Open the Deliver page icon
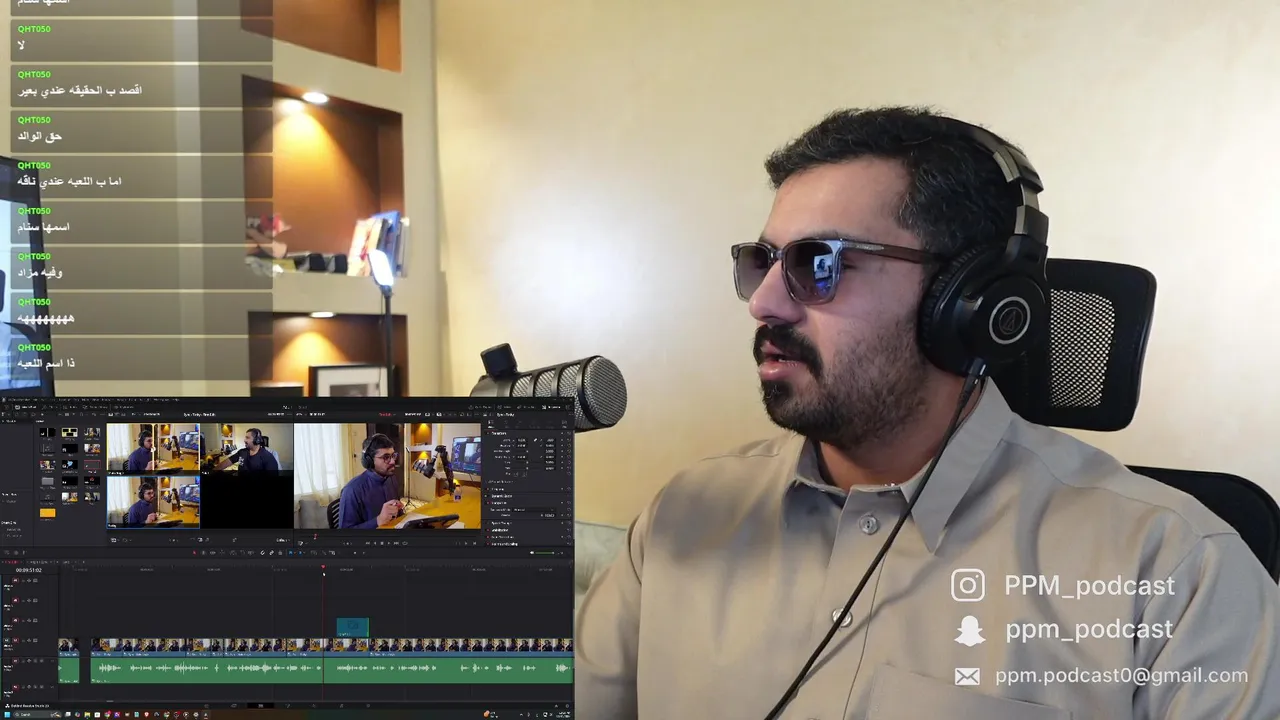Screen dimensions: 1280x720 [368, 705]
